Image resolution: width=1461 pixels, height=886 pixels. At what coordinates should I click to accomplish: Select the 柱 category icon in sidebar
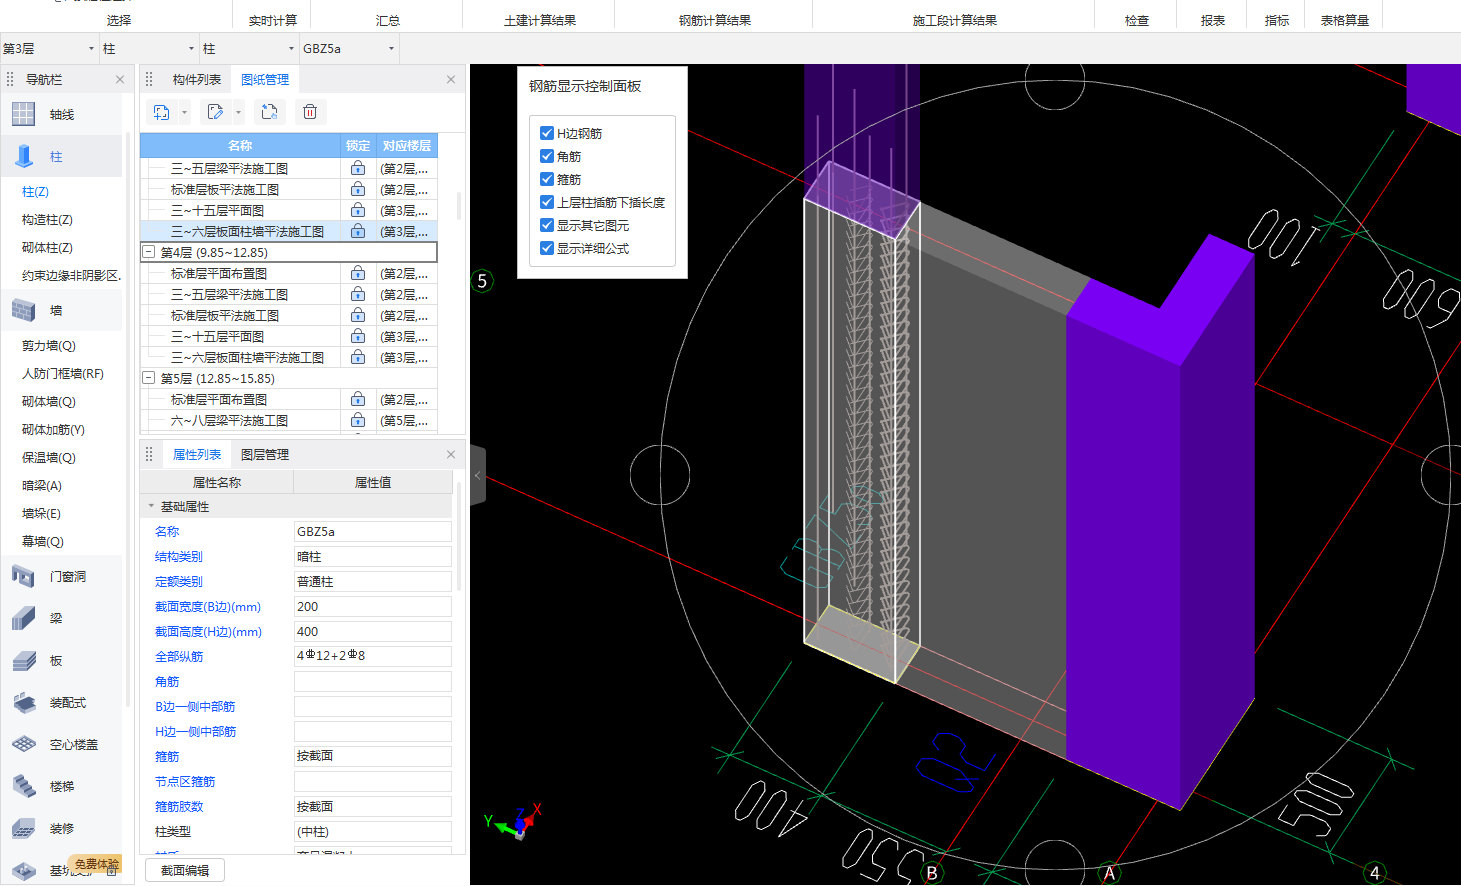pos(24,156)
